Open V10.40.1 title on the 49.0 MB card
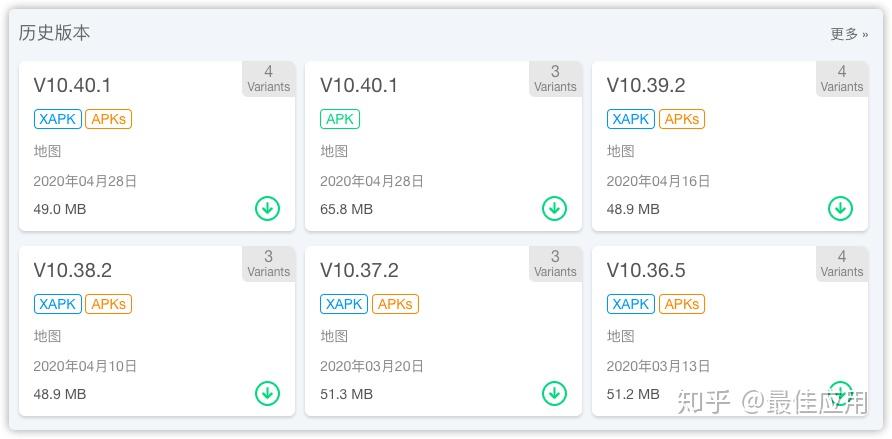Image resolution: width=892 pixels, height=439 pixels. click(x=72, y=85)
